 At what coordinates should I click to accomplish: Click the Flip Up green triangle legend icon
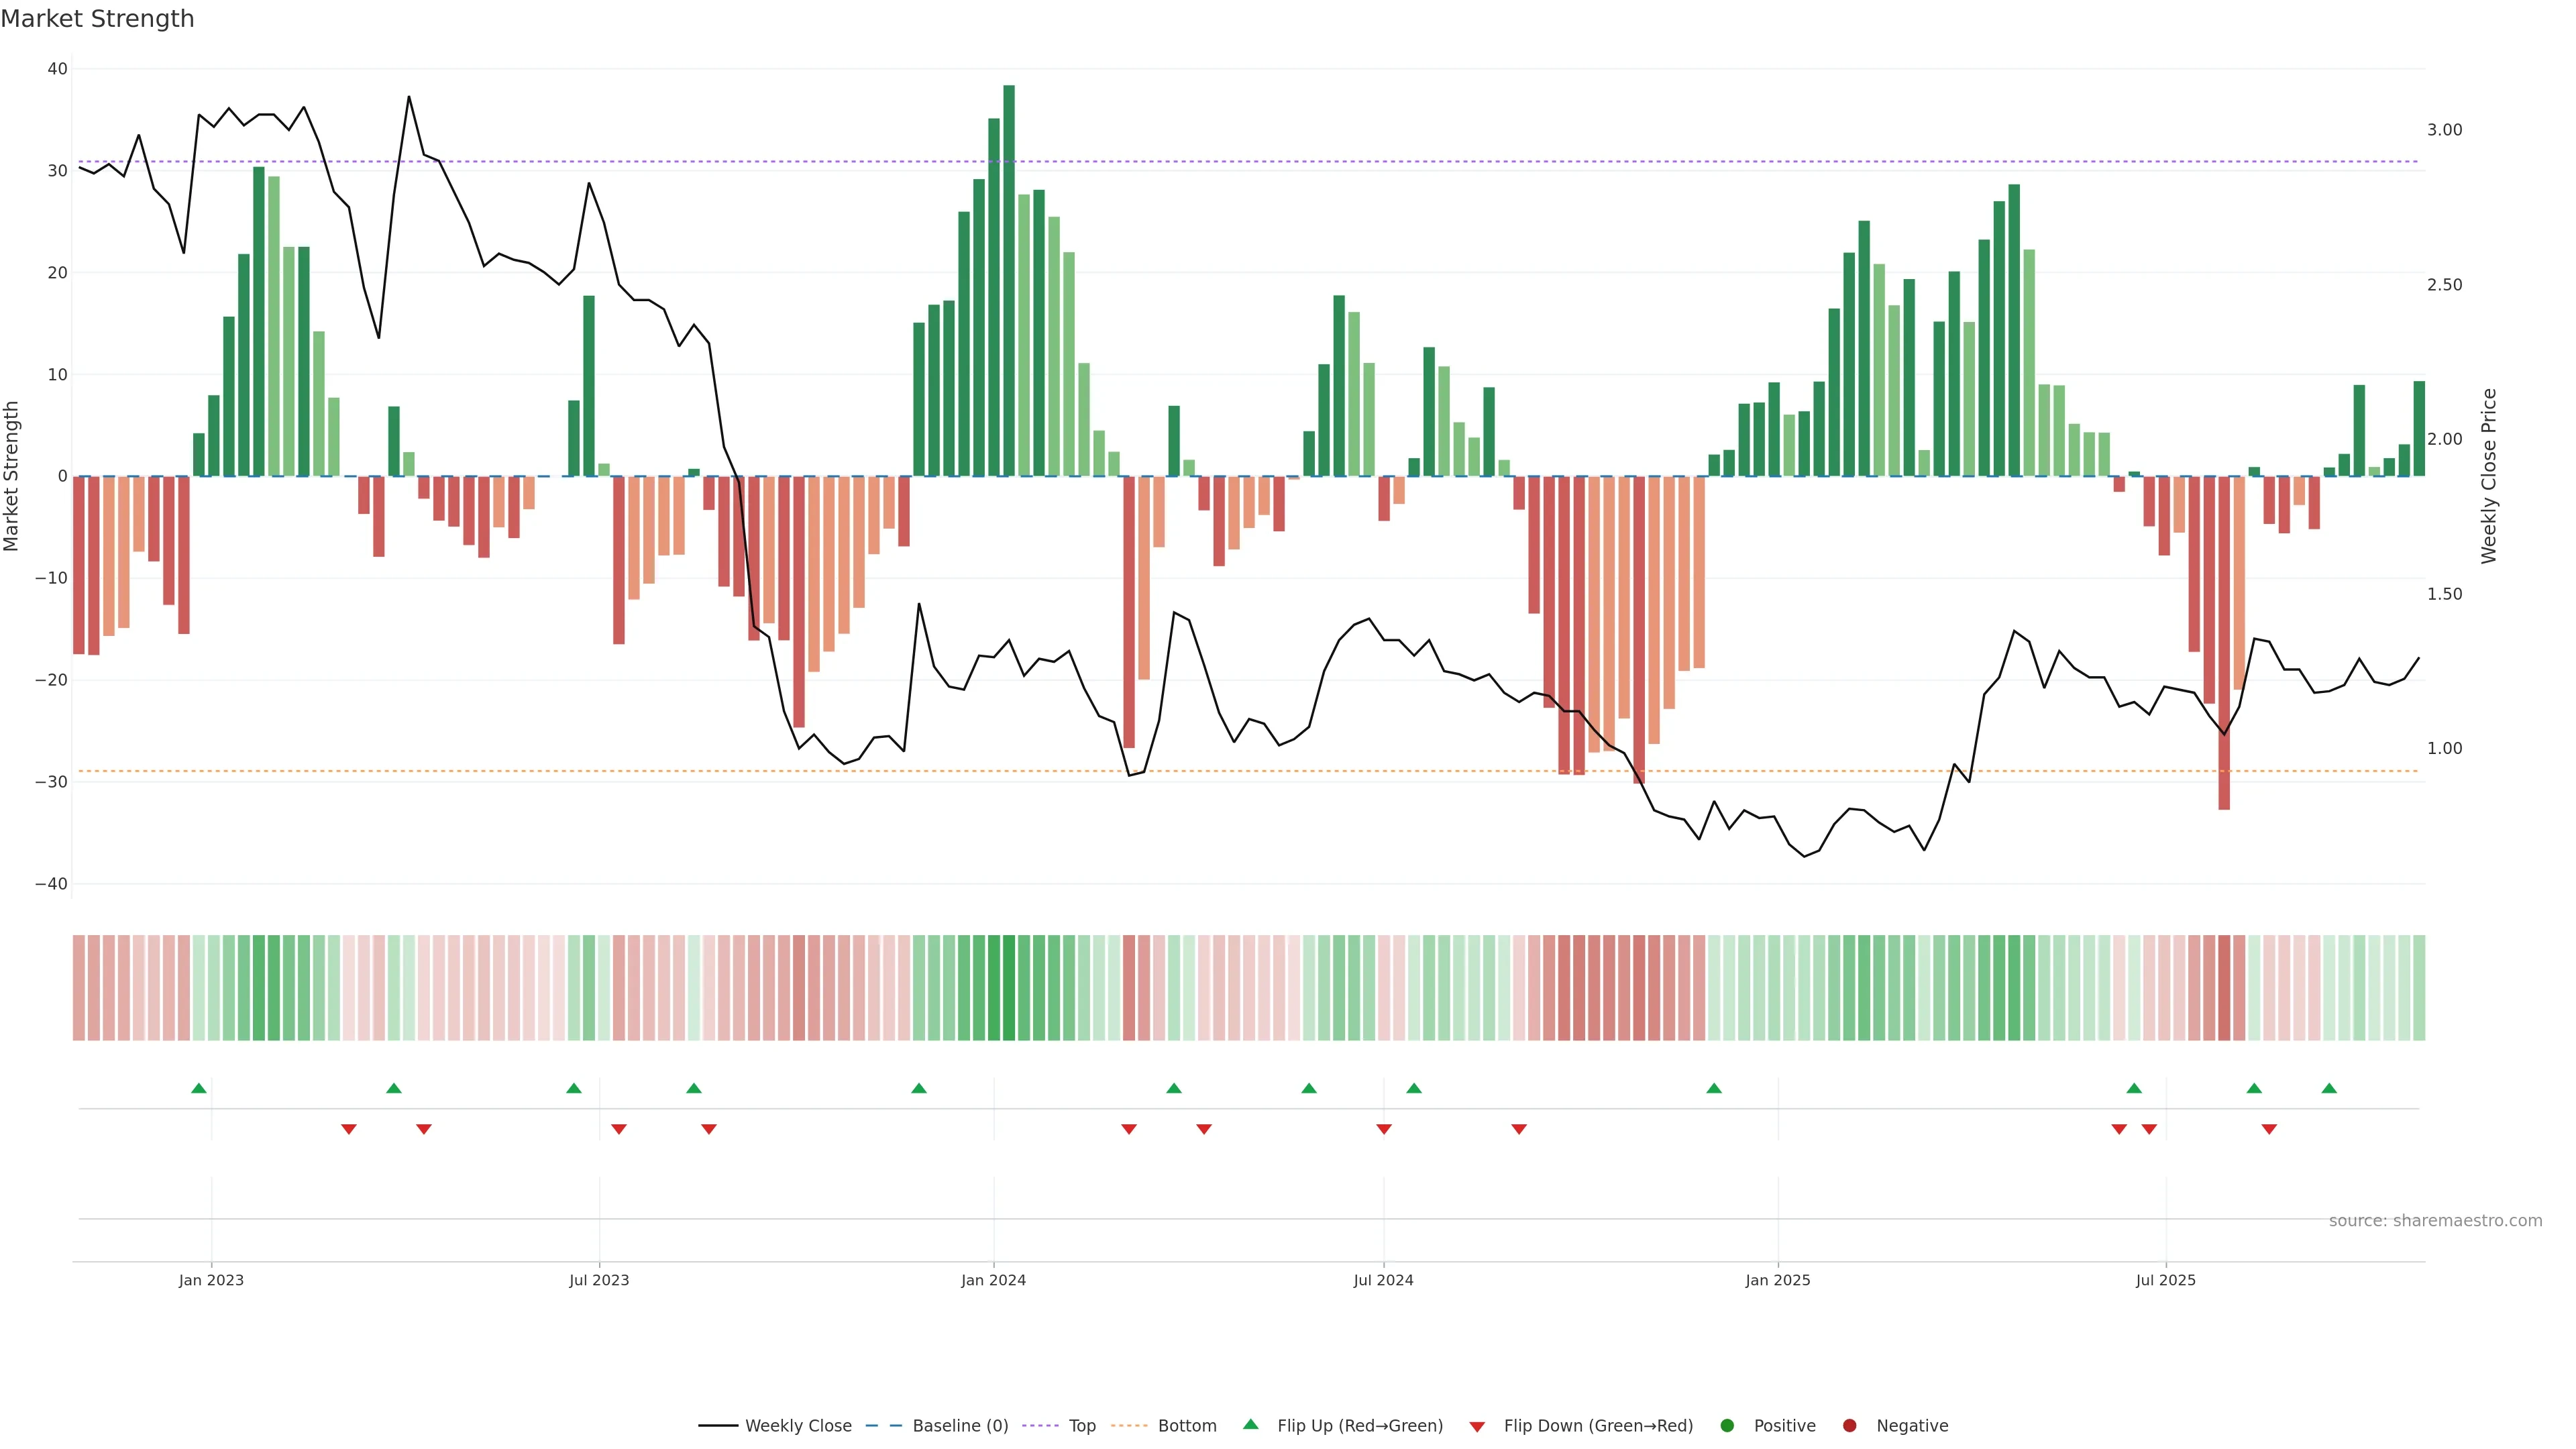[1250, 1425]
